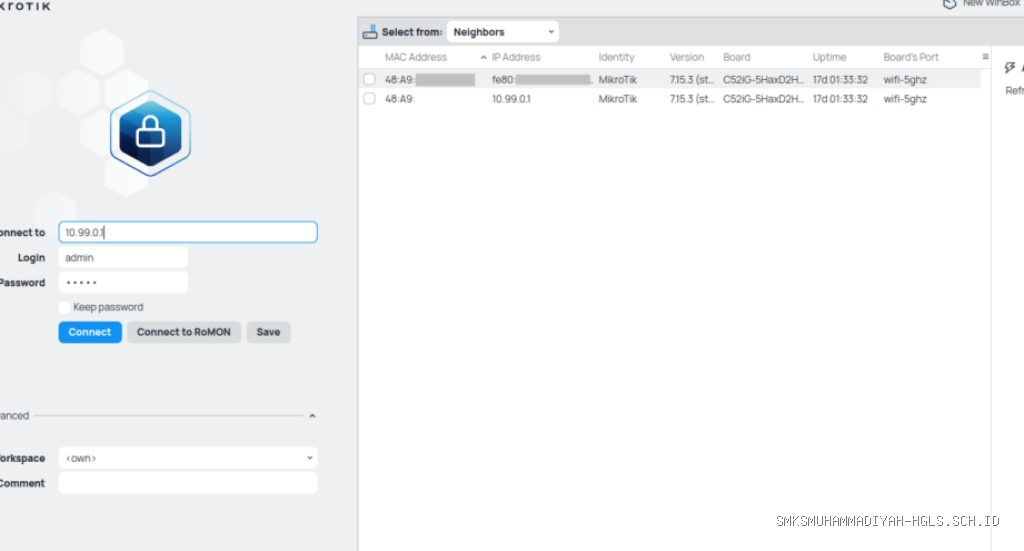This screenshot has height=551, width=1024.
Task: Click MikroTik identity in the fe80 row
Action: point(618,80)
